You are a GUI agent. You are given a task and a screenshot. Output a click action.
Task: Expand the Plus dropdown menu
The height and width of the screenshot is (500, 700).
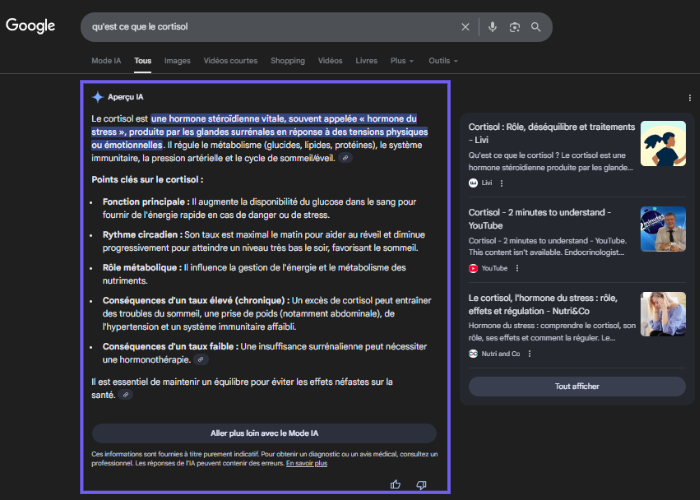[402, 61]
